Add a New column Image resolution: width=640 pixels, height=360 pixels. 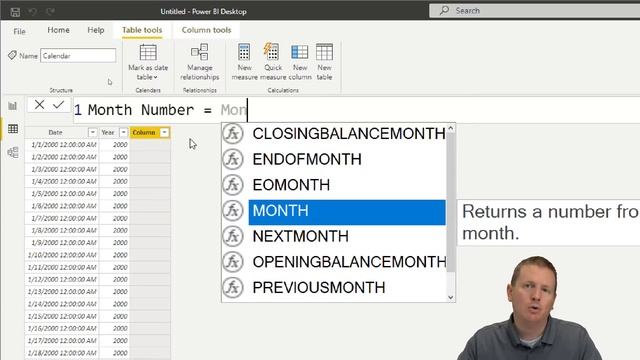300,62
